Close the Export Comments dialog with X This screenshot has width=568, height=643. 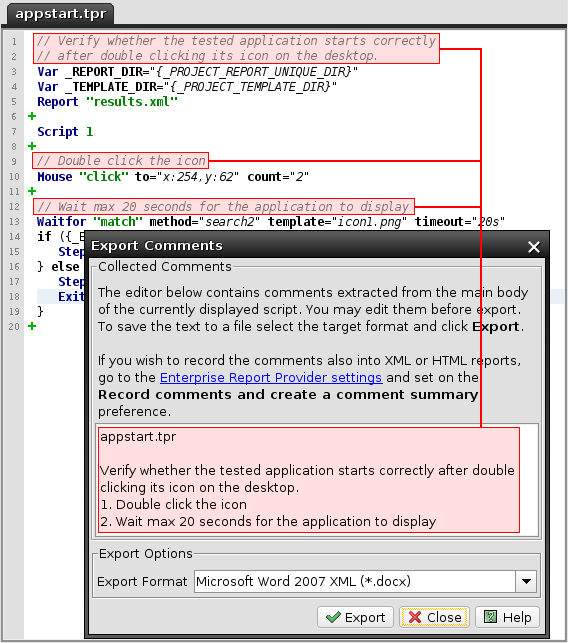point(534,247)
